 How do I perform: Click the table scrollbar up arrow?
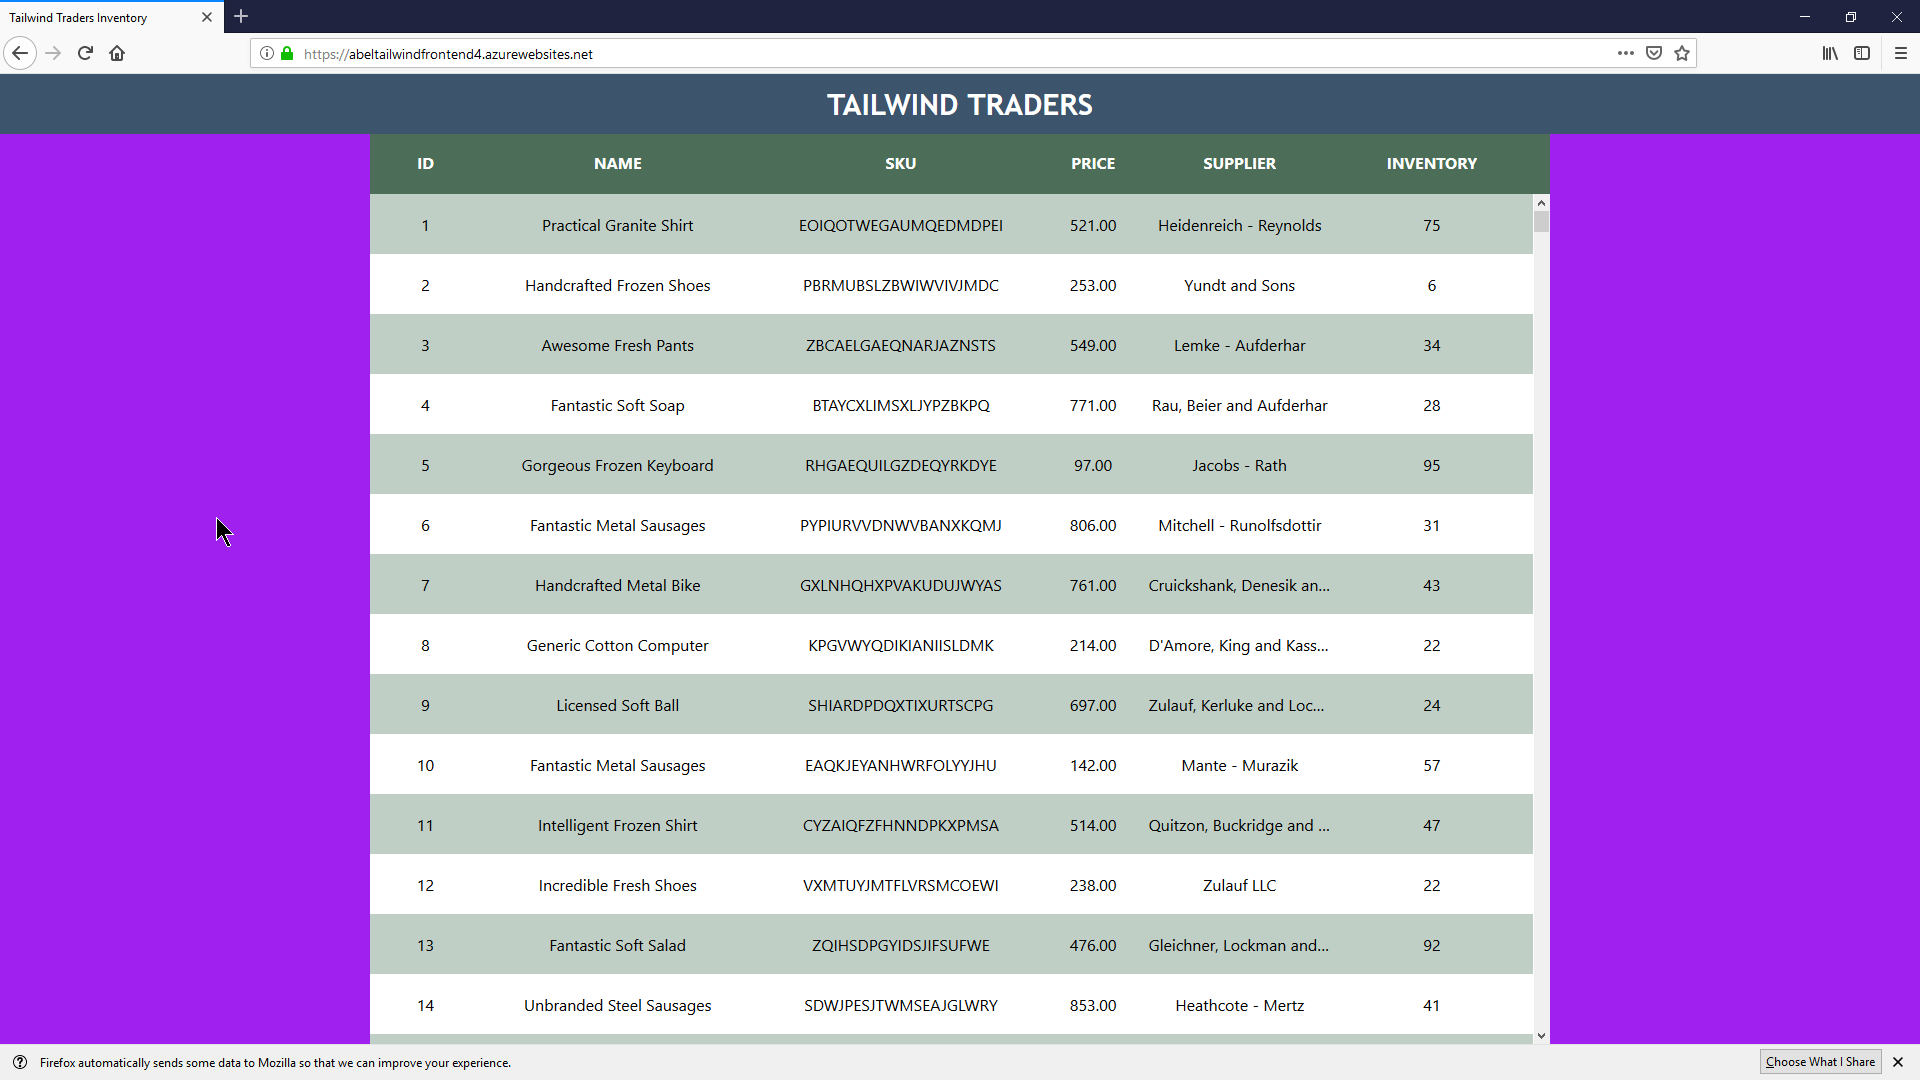(x=1541, y=203)
